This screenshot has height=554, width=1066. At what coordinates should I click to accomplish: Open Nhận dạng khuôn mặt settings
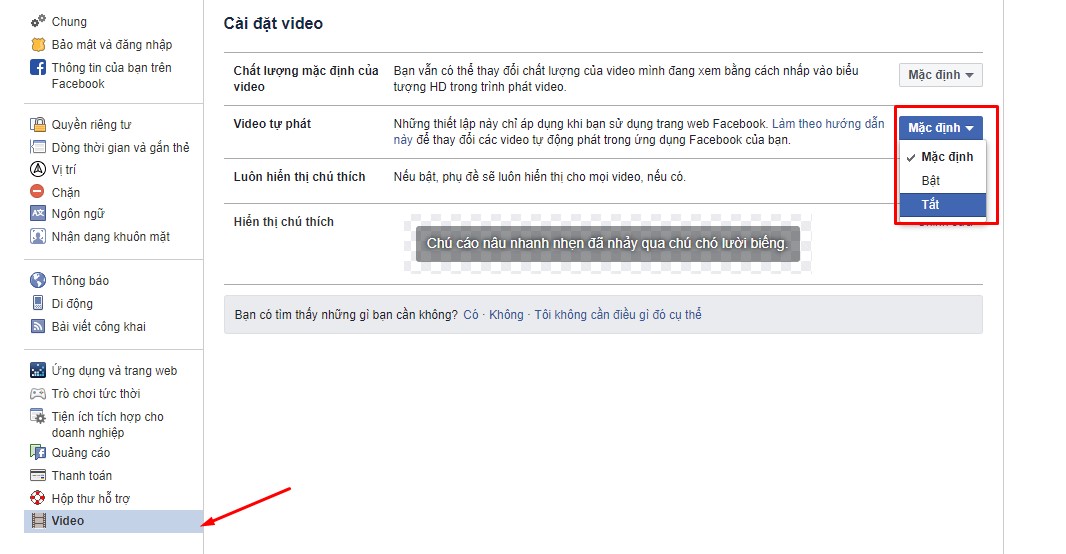[111, 237]
